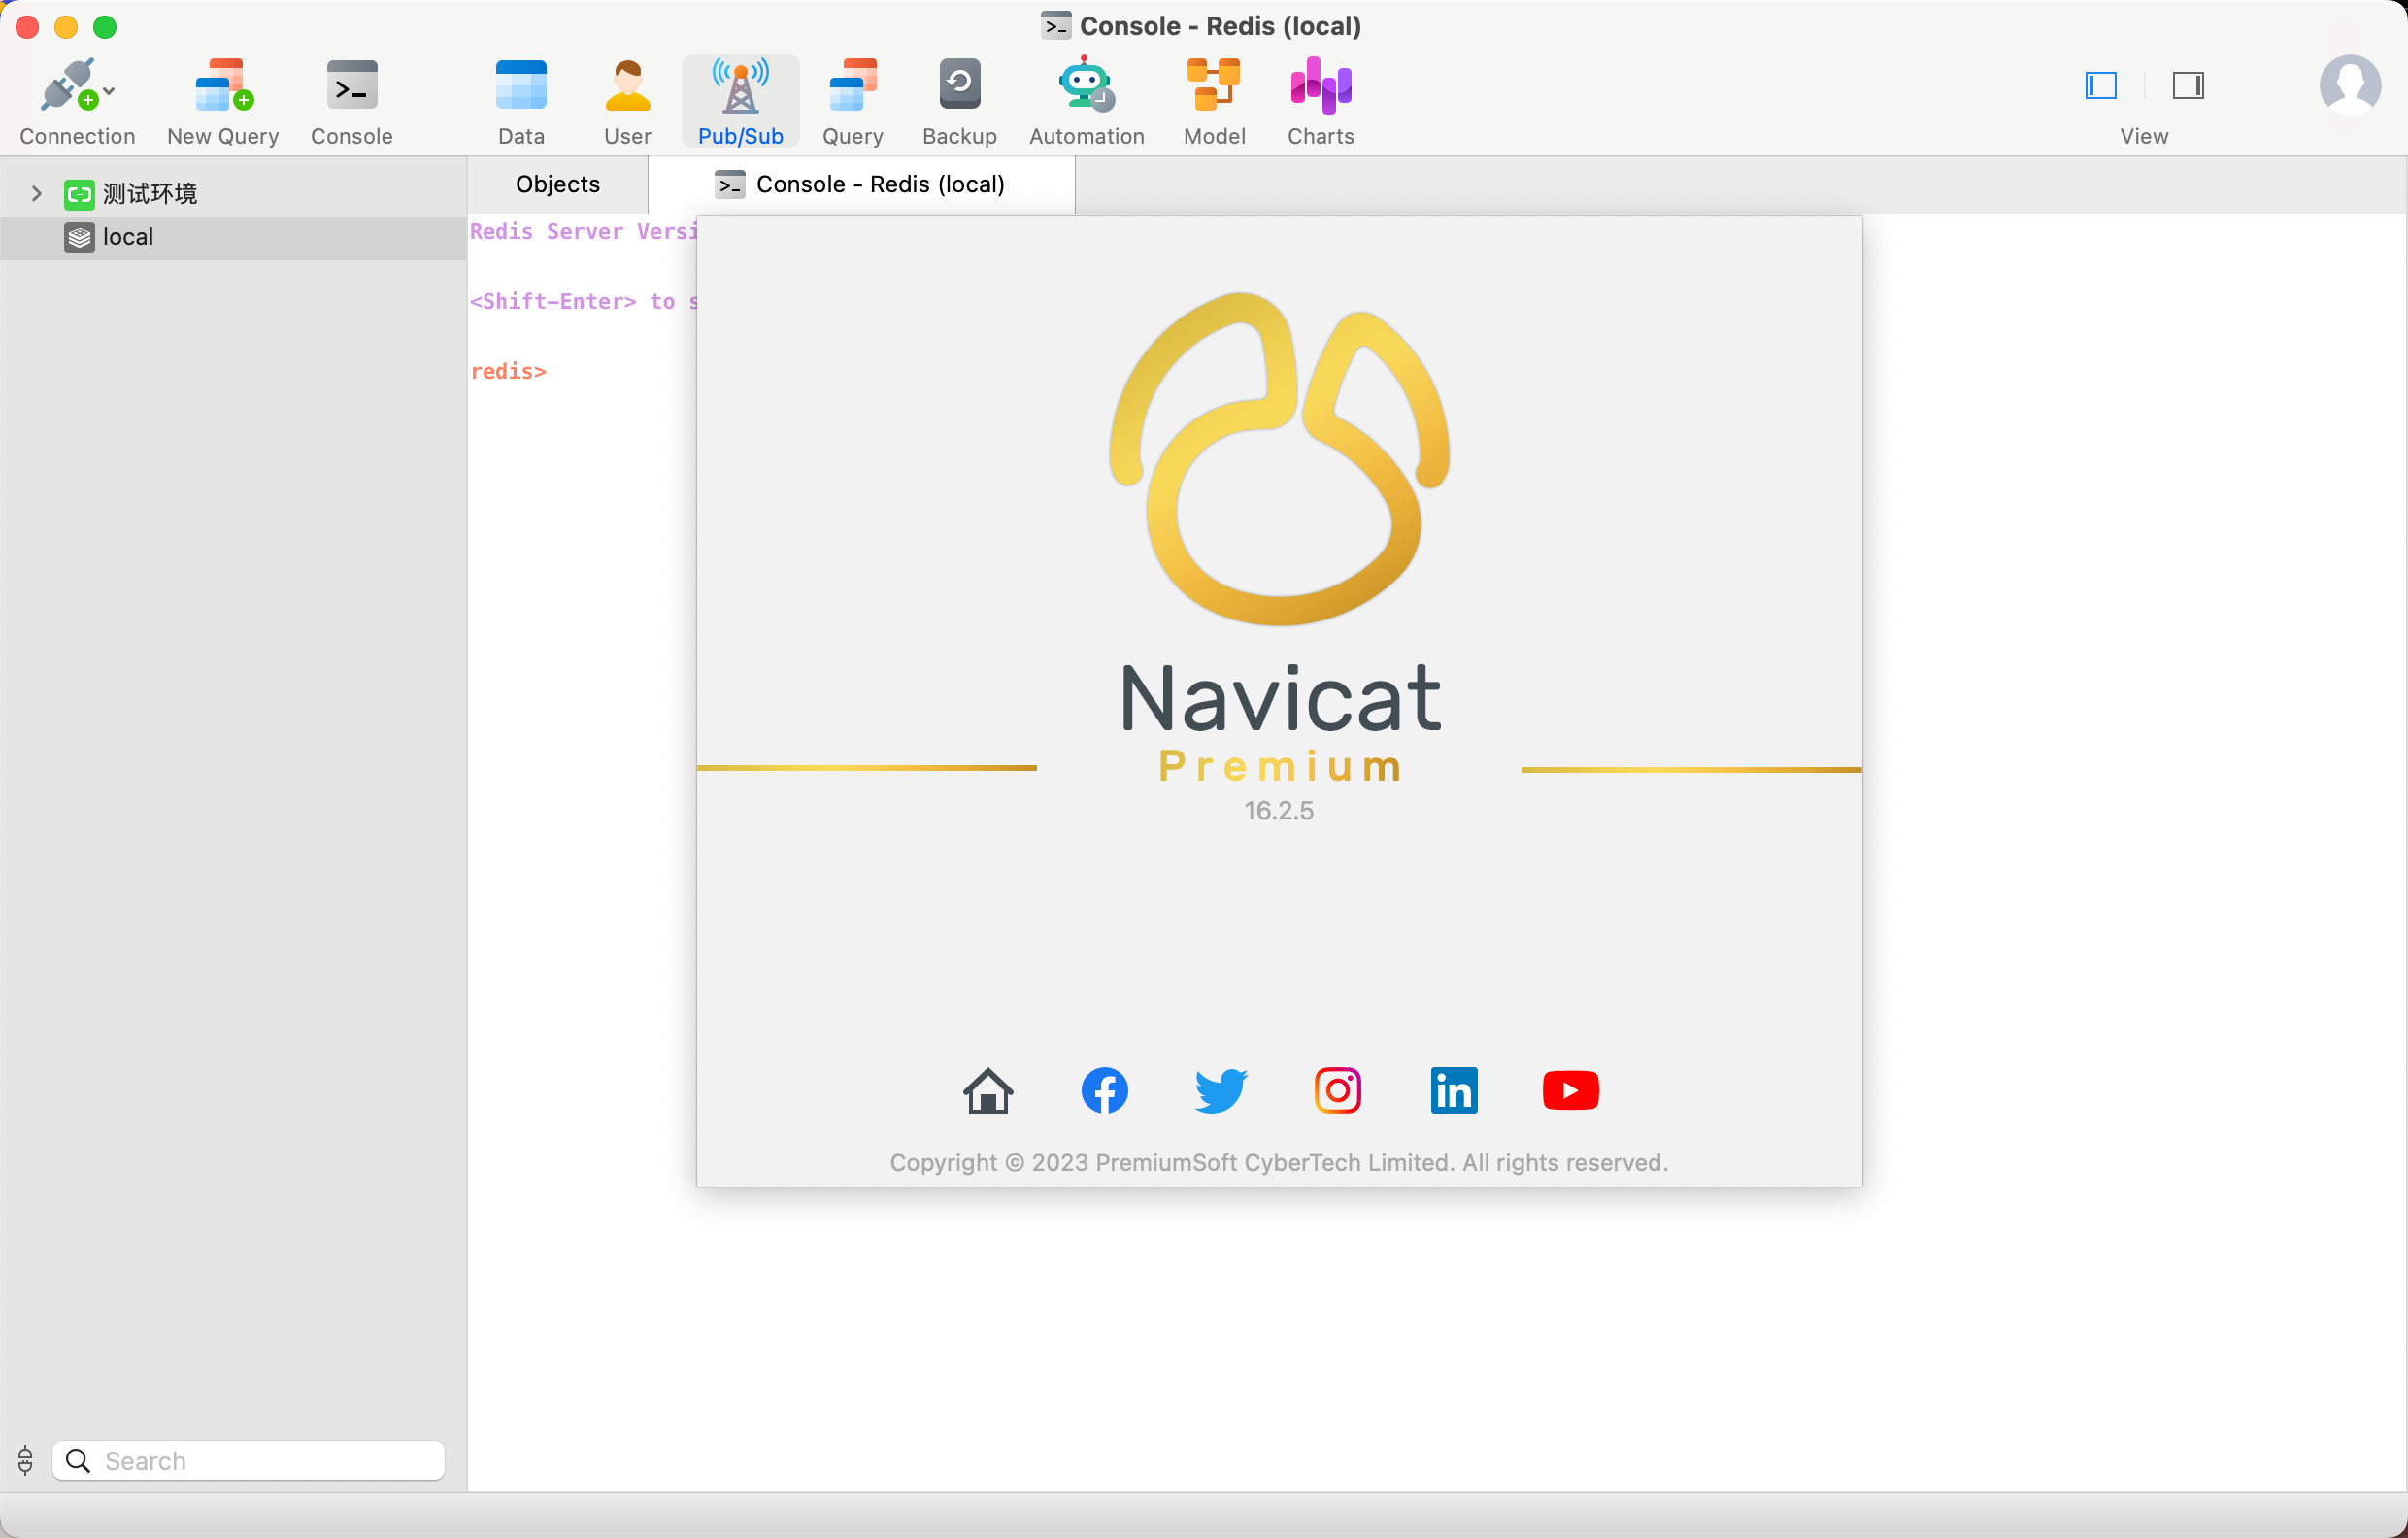Select the local Redis connection

(233, 237)
